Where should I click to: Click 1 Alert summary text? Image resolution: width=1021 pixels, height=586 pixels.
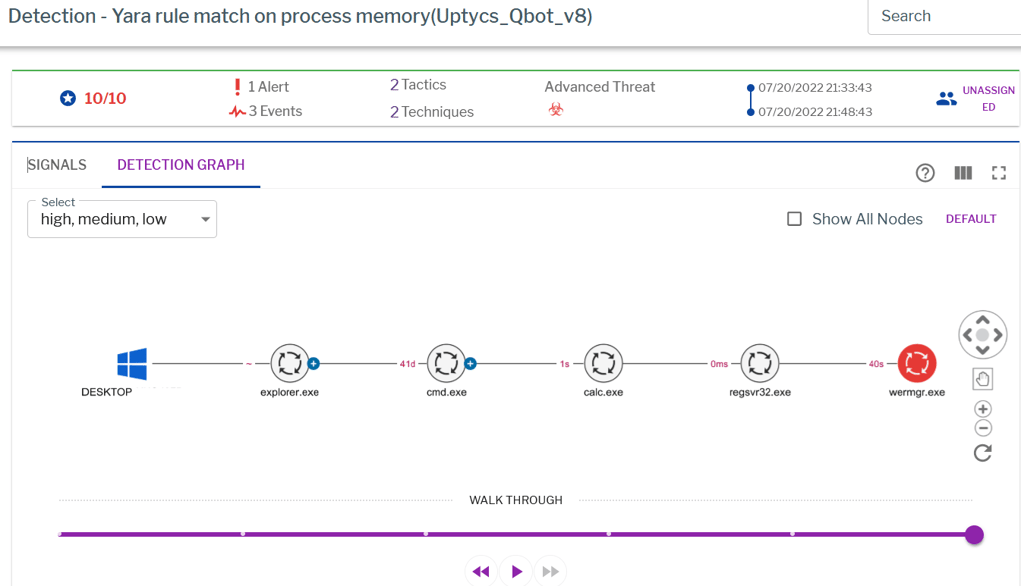tap(268, 87)
